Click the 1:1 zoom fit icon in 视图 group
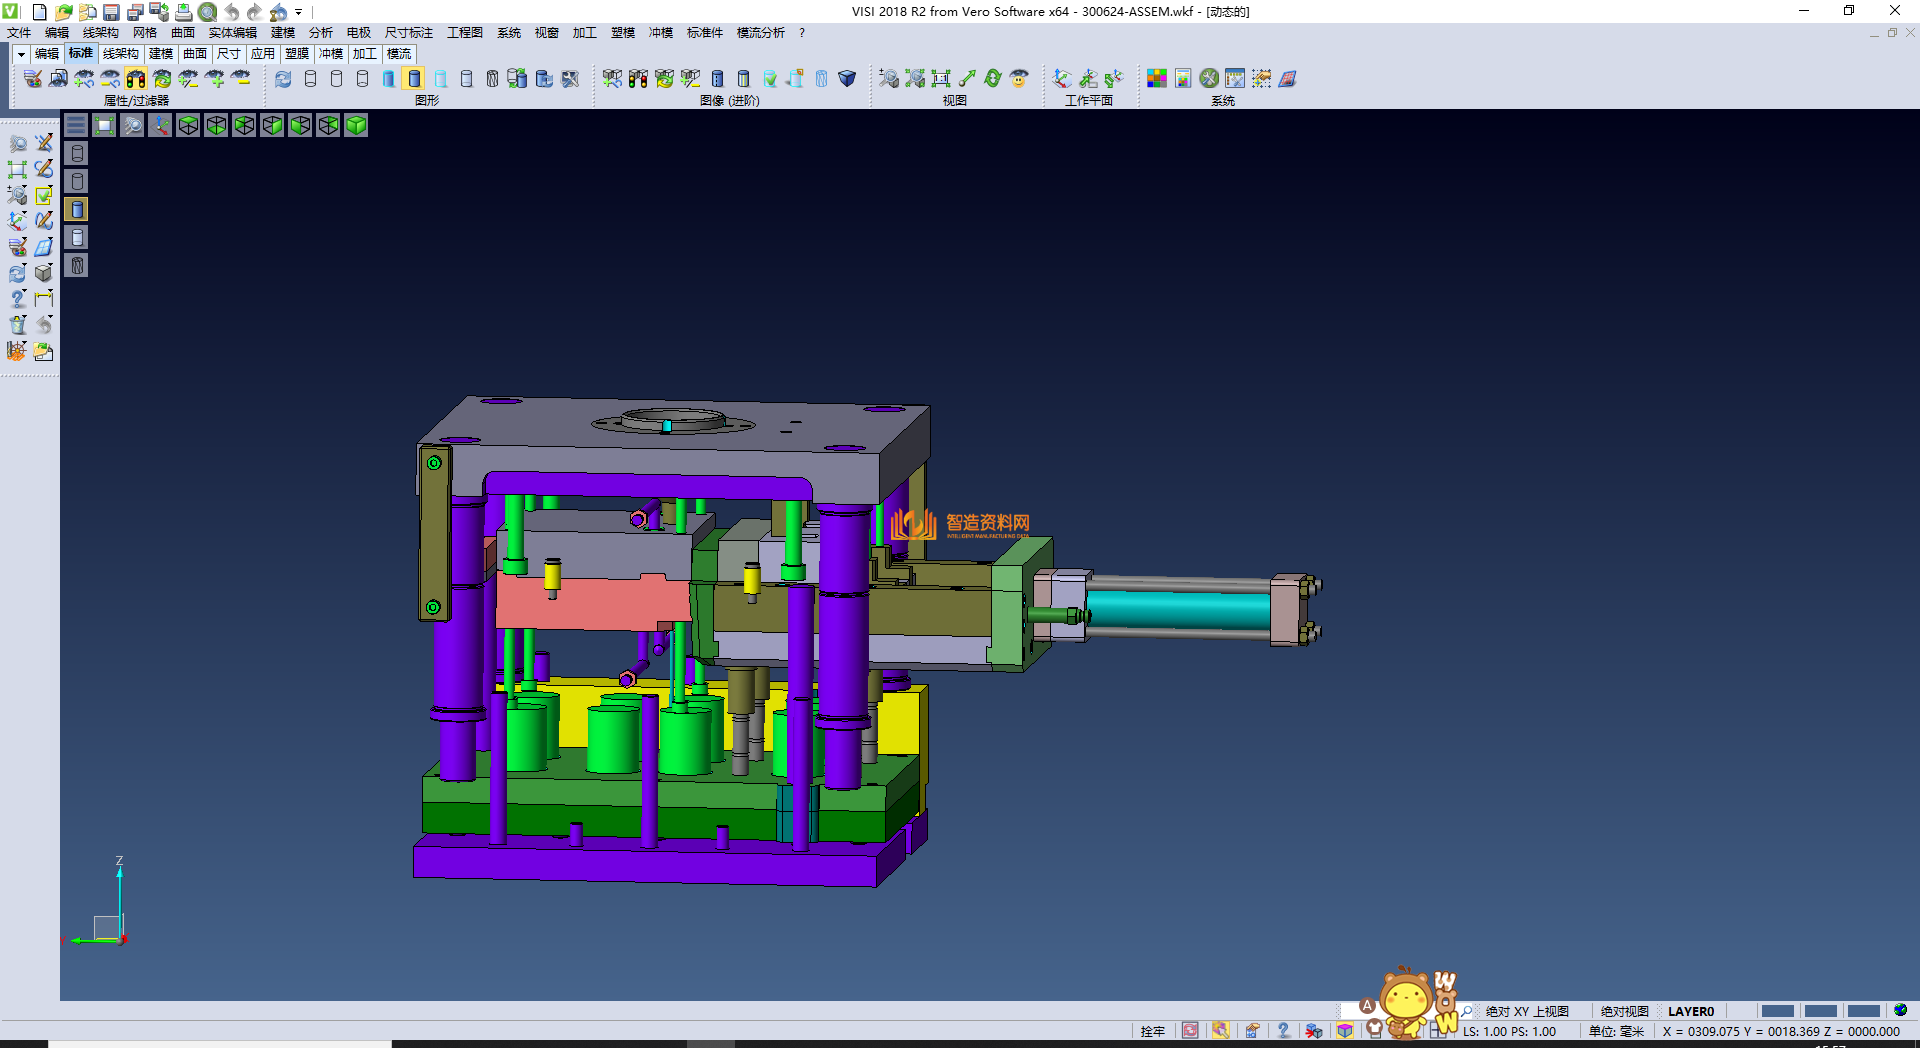The width and height of the screenshot is (1920, 1048). tap(940, 78)
